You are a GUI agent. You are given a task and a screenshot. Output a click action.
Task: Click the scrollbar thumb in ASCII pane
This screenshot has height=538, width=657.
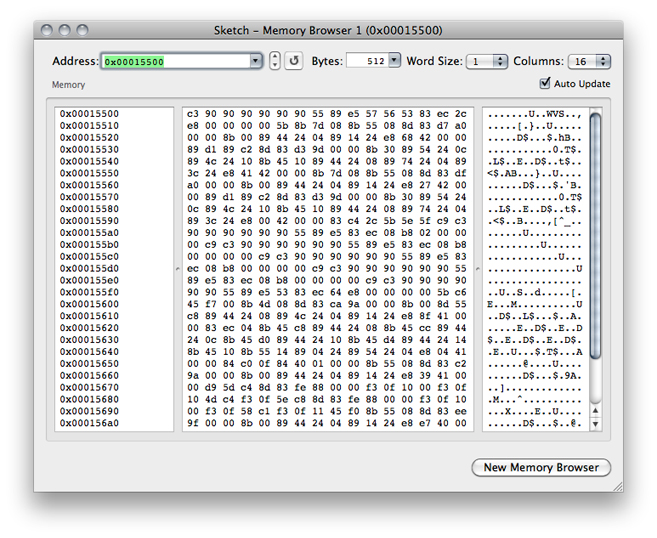(595, 235)
